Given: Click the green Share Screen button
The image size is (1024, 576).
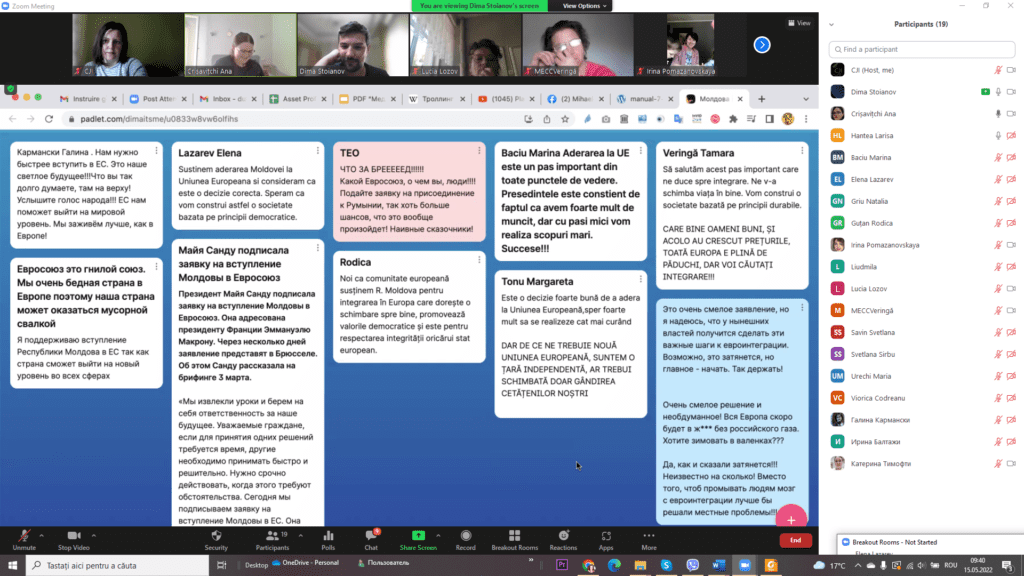Looking at the screenshot, I should [417, 537].
